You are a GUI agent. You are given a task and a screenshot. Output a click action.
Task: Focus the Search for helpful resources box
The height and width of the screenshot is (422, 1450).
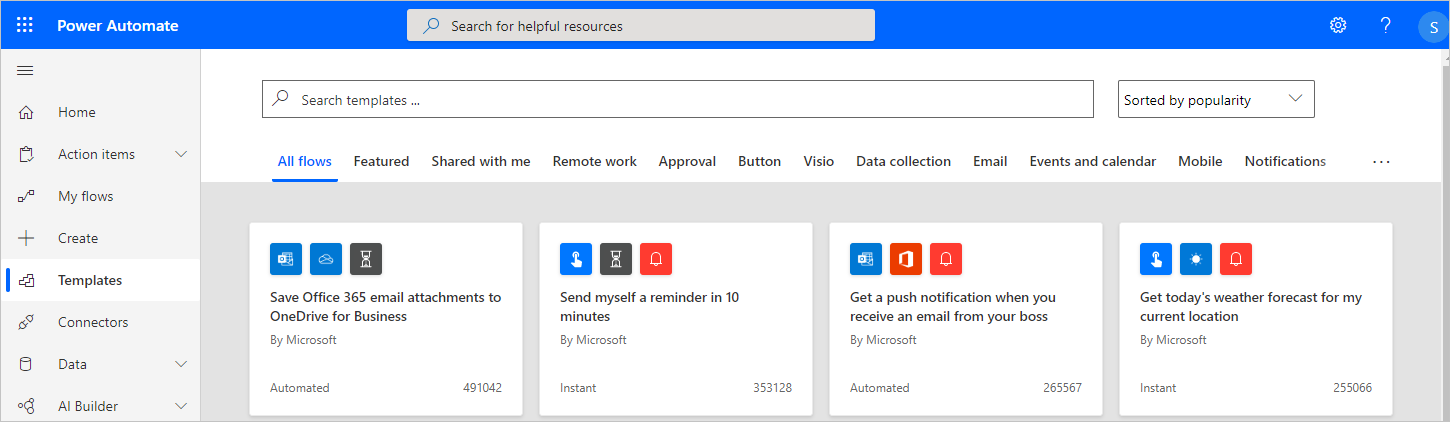pyautogui.click(x=641, y=25)
